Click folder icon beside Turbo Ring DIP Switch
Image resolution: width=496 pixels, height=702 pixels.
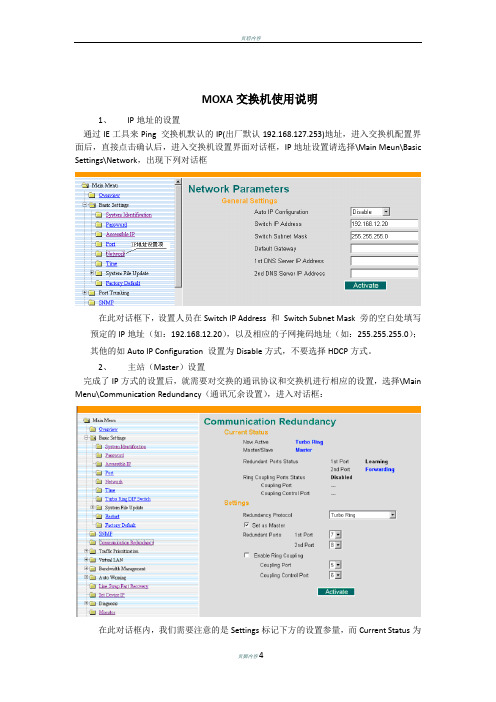[99, 499]
